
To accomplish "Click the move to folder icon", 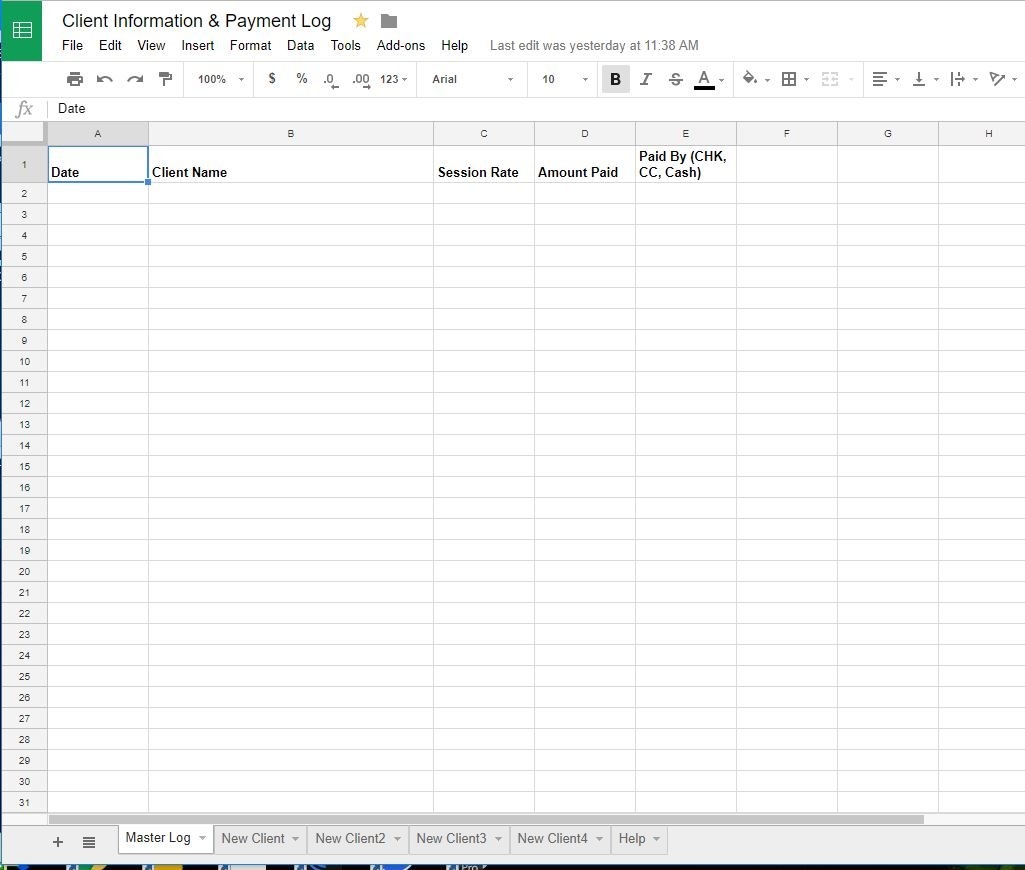I will click(389, 22).
